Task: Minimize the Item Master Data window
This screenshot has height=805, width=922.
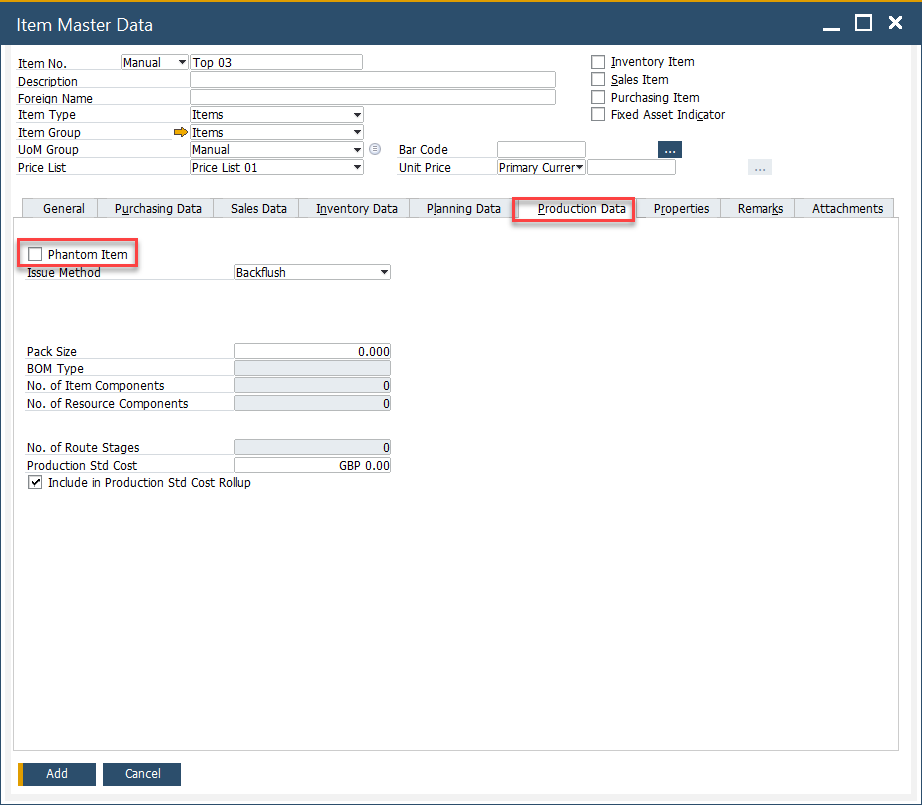Action: tap(832, 23)
